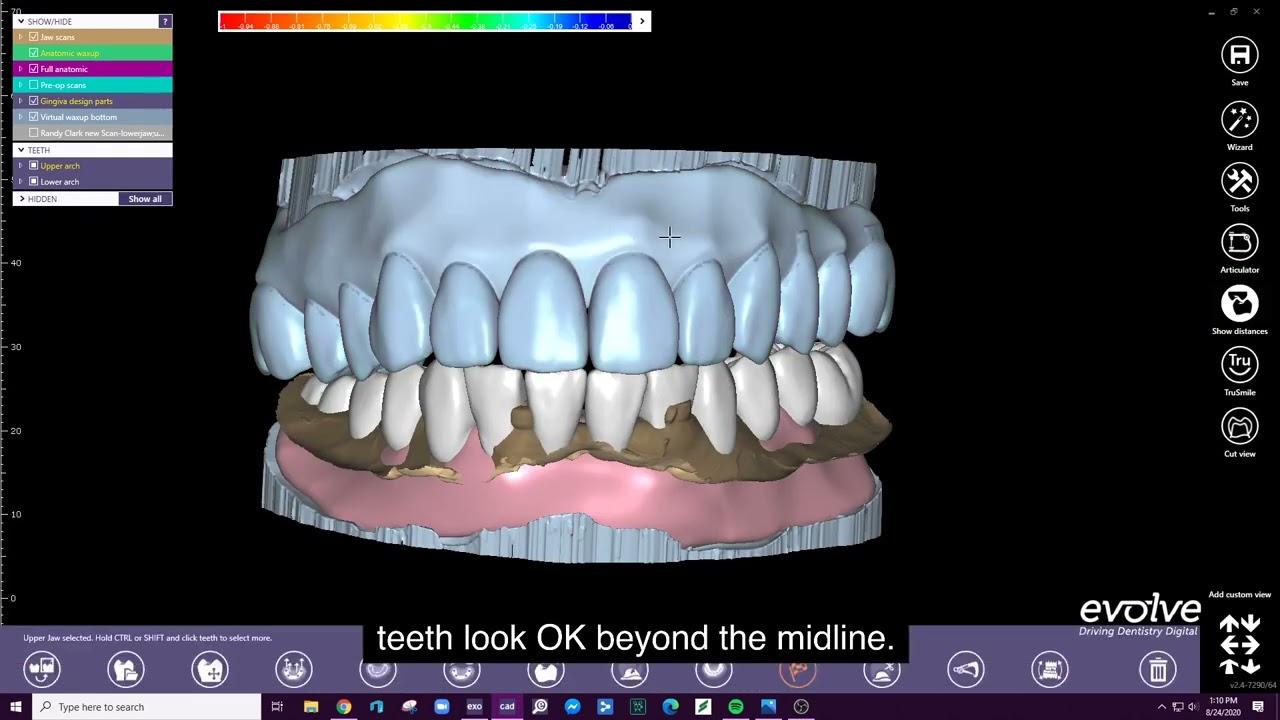Expand the Upper arch tree arrow
Image resolution: width=1280 pixels, height=720 pixels.
click(x=20, y=166)
